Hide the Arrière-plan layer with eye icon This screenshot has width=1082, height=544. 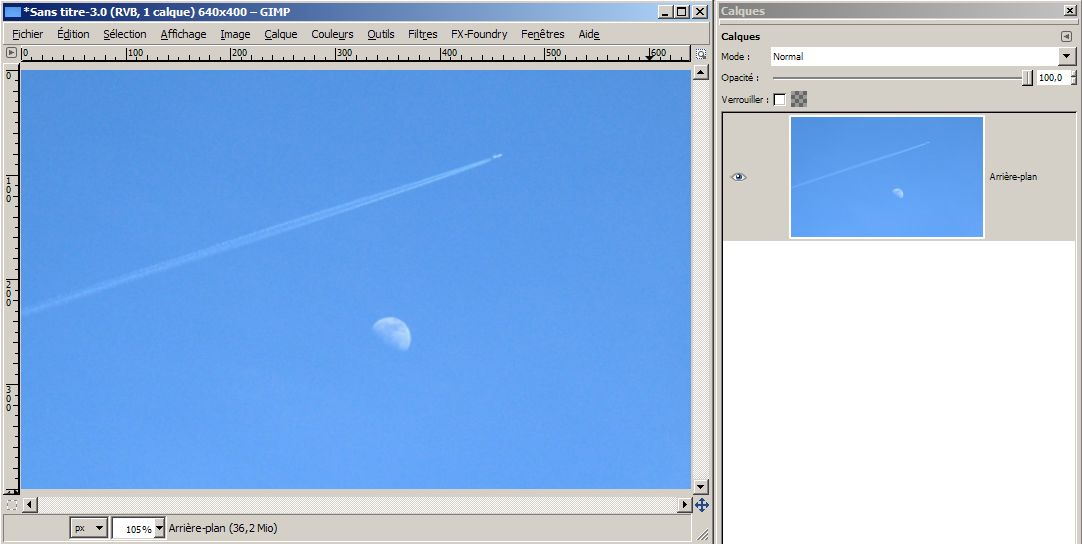[739, 177]
